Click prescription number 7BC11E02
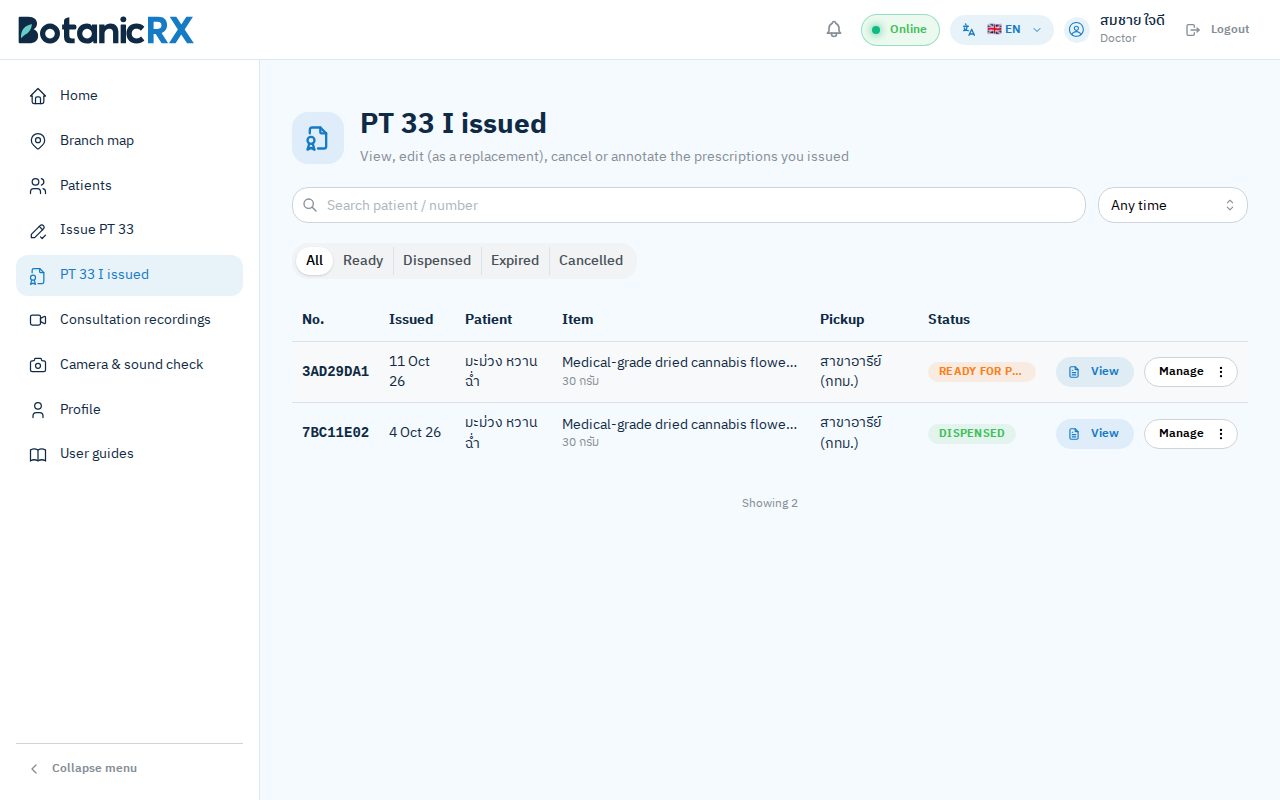This screenshot has height=800, width=1280. click(335, 434)
